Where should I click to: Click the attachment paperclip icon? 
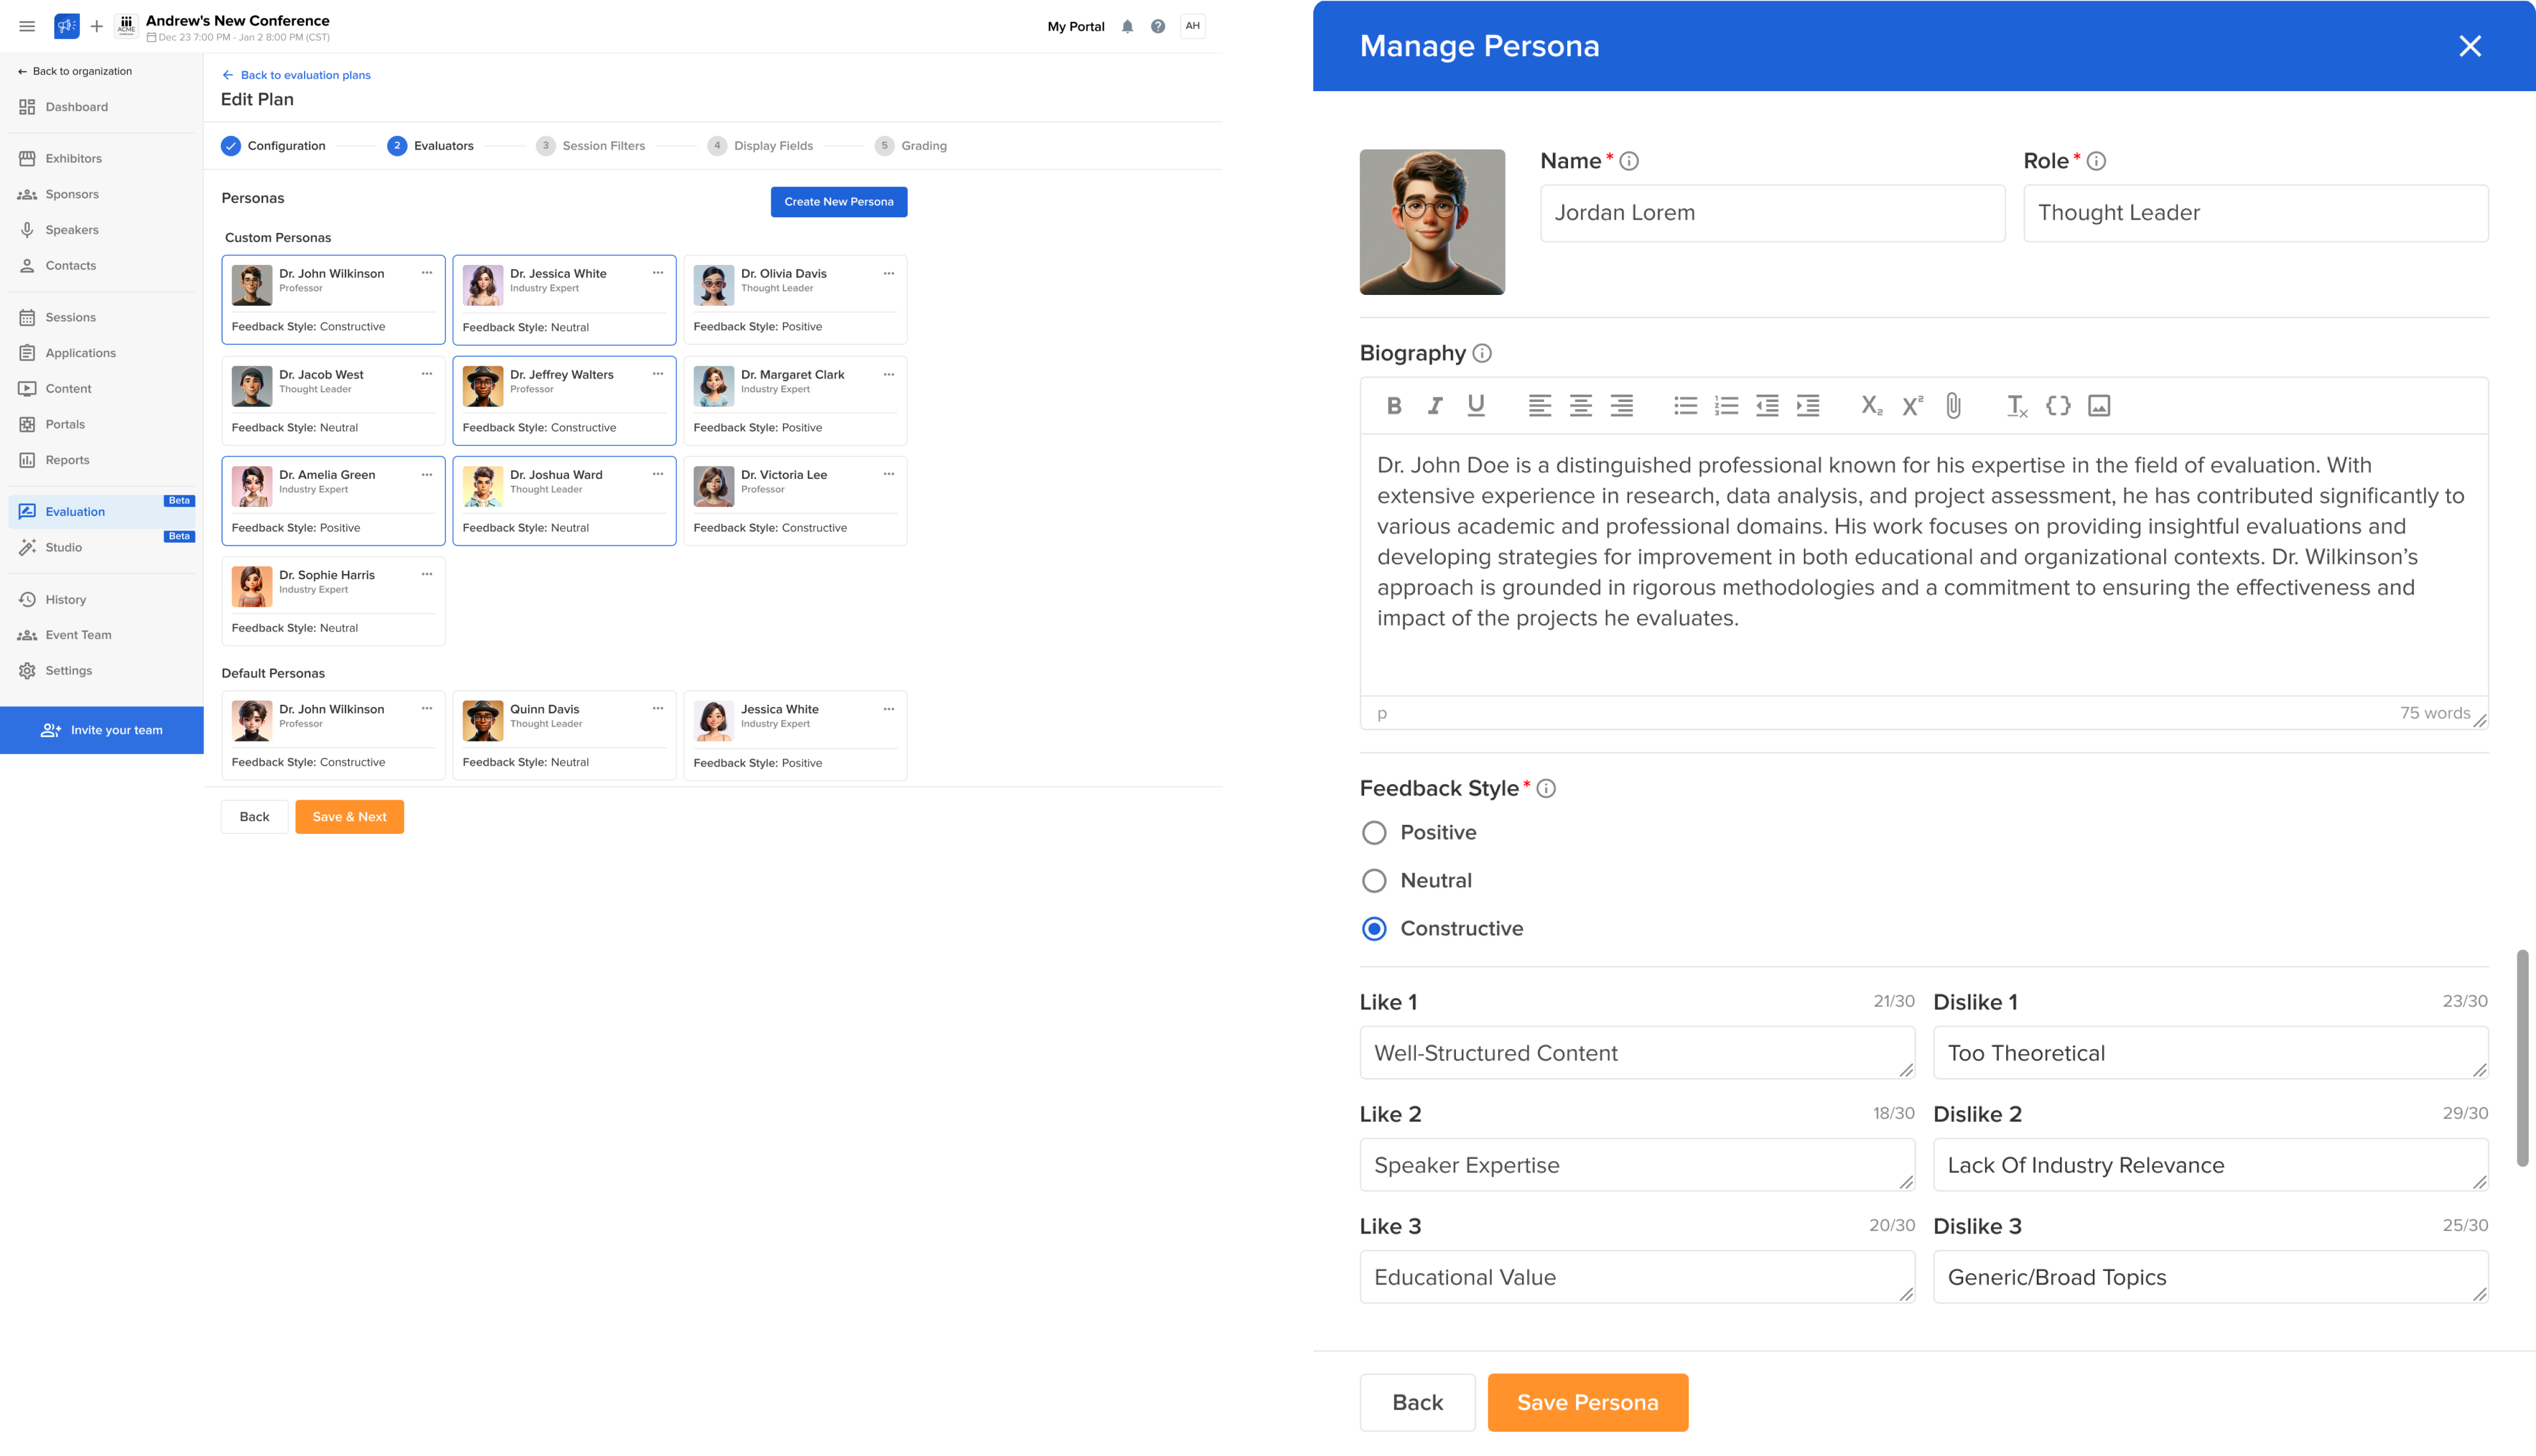point(1953,406)
